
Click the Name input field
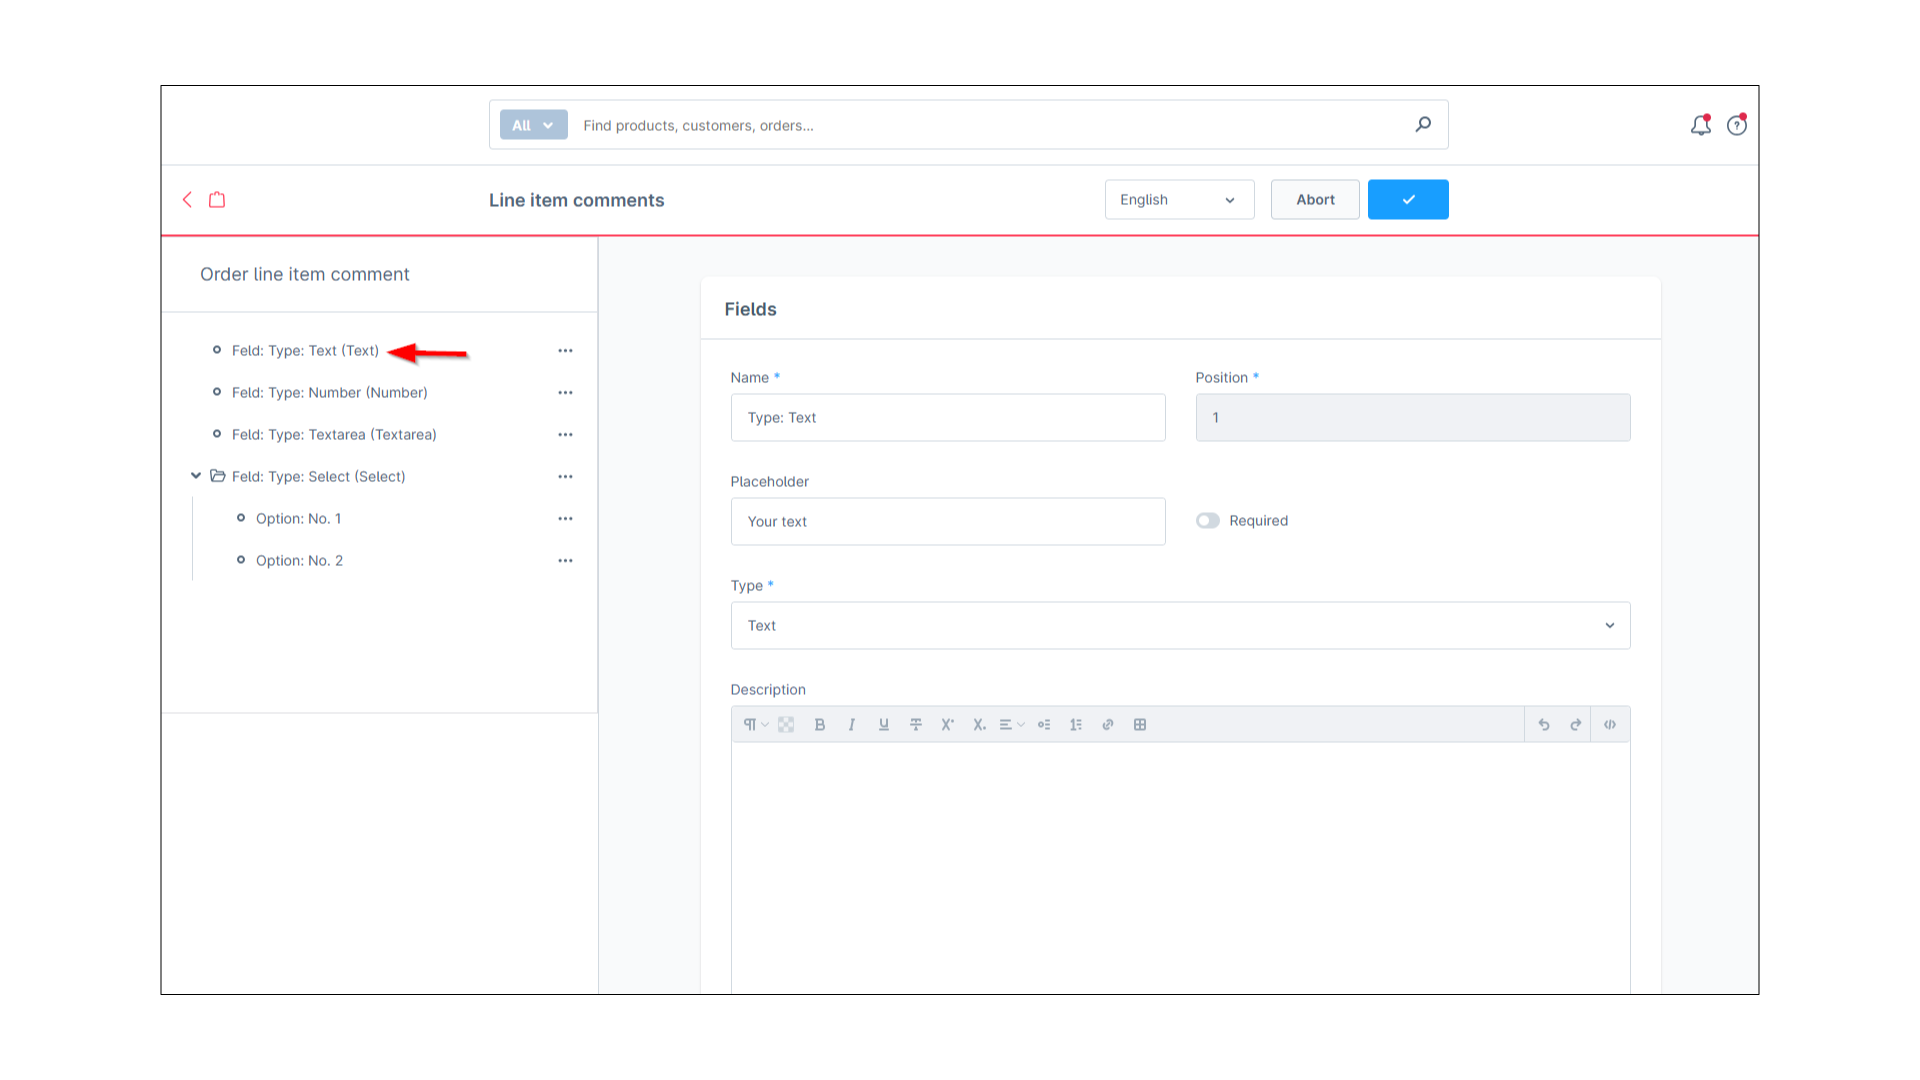coord(947,417)
